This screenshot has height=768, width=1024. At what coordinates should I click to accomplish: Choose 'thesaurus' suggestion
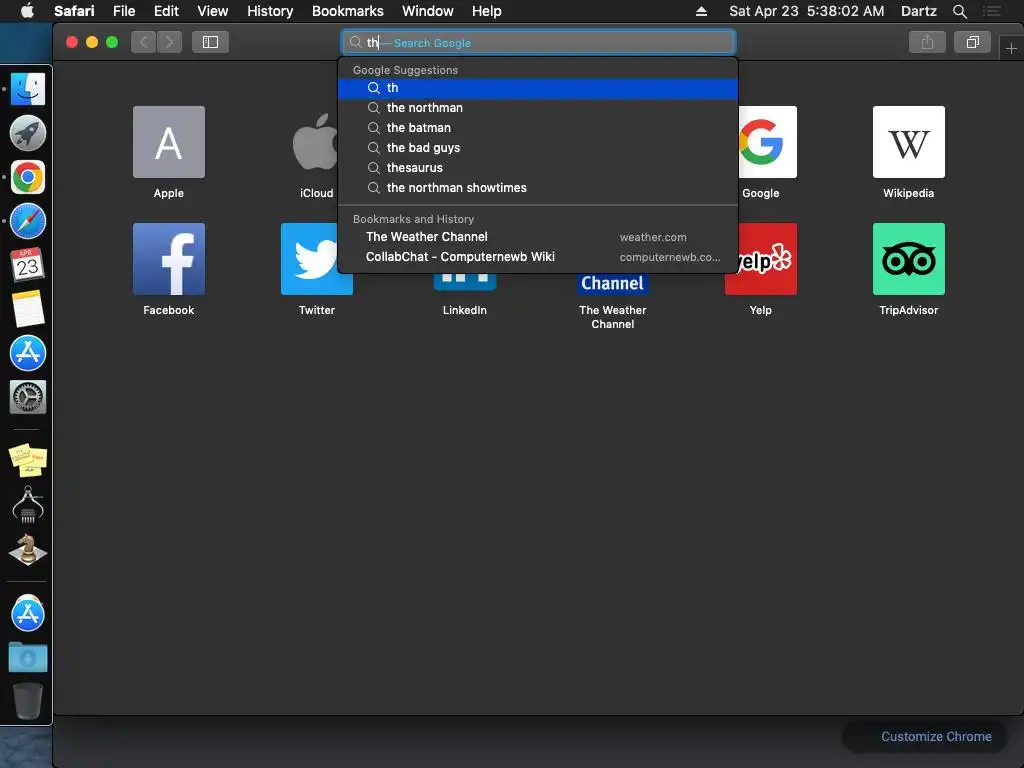538,168
